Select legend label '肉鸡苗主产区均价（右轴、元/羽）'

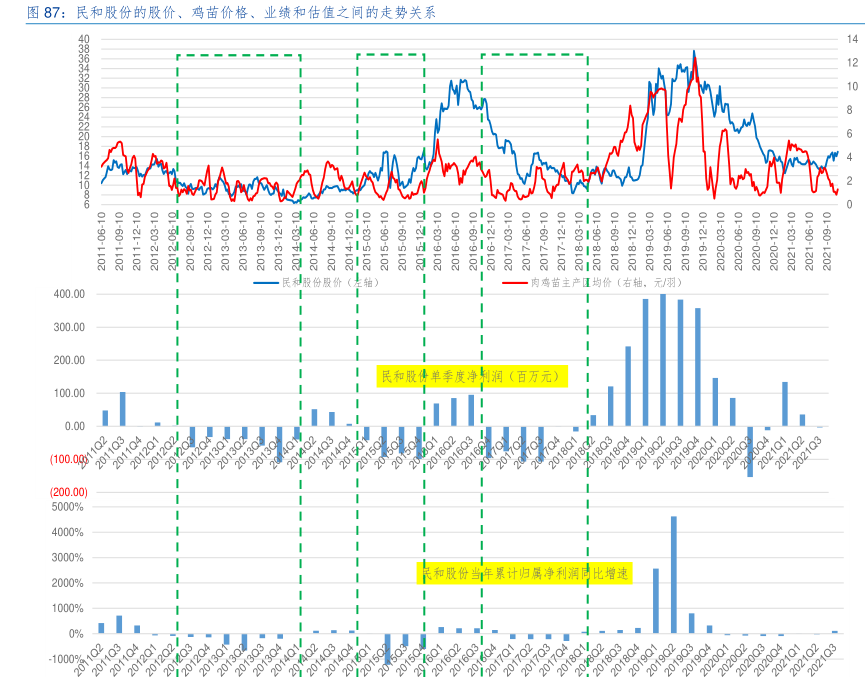(606, 282)
